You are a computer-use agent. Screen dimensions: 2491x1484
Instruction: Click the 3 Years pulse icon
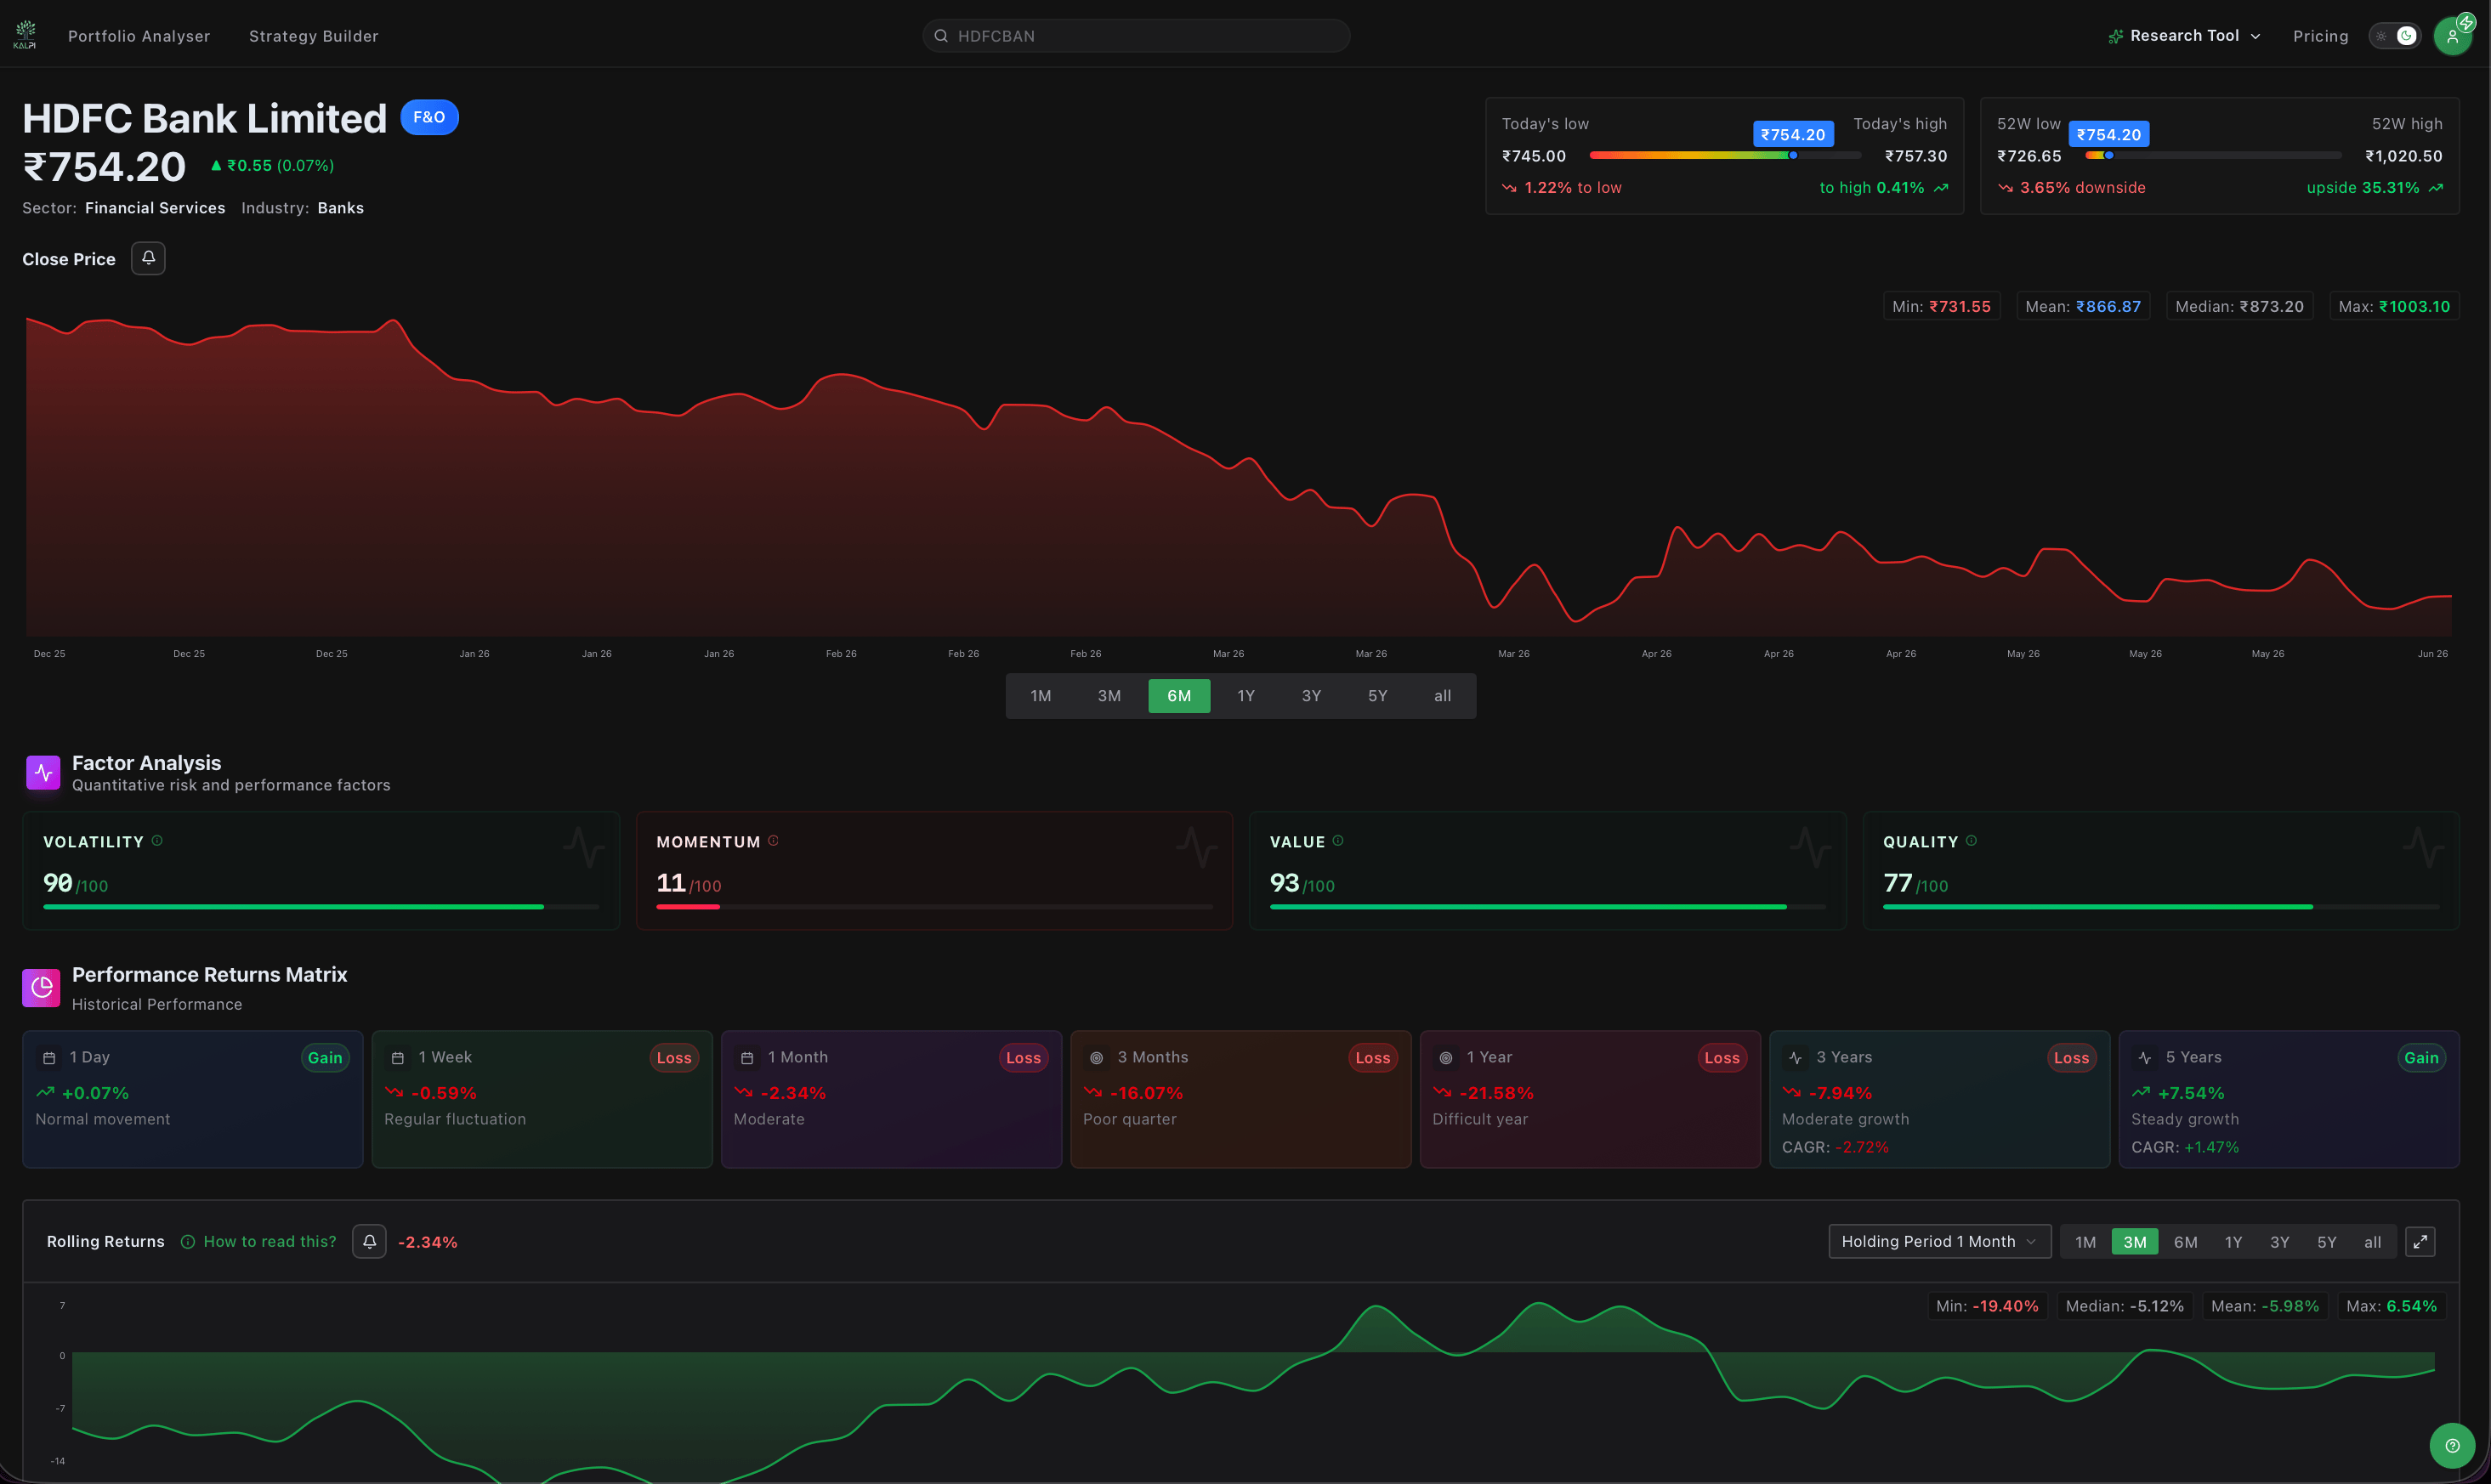[1795, 1058]
